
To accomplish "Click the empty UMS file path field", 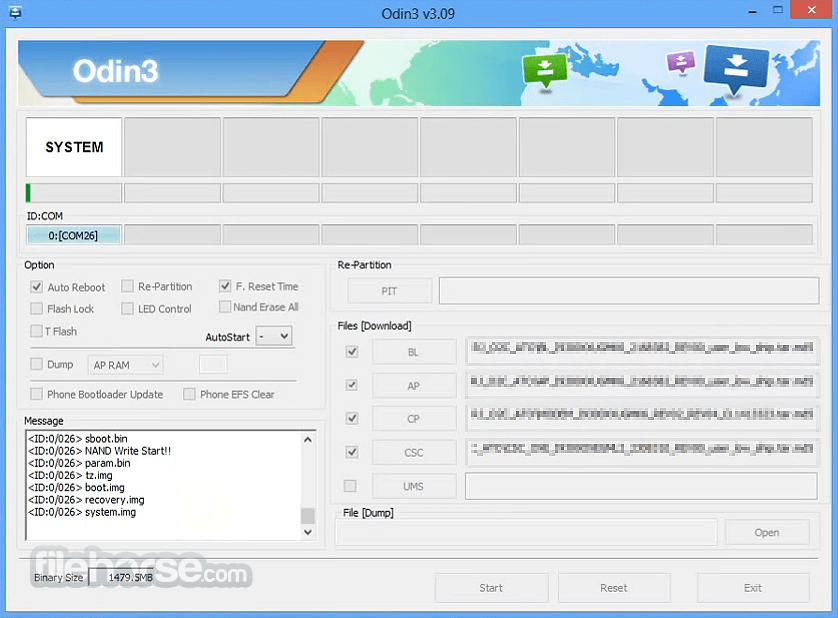I will point(641,486).
